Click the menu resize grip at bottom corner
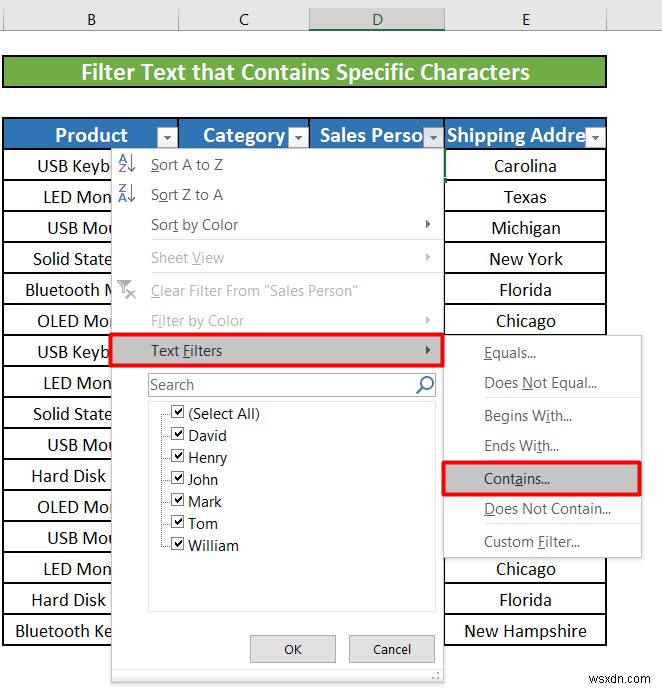 [436, 676]
